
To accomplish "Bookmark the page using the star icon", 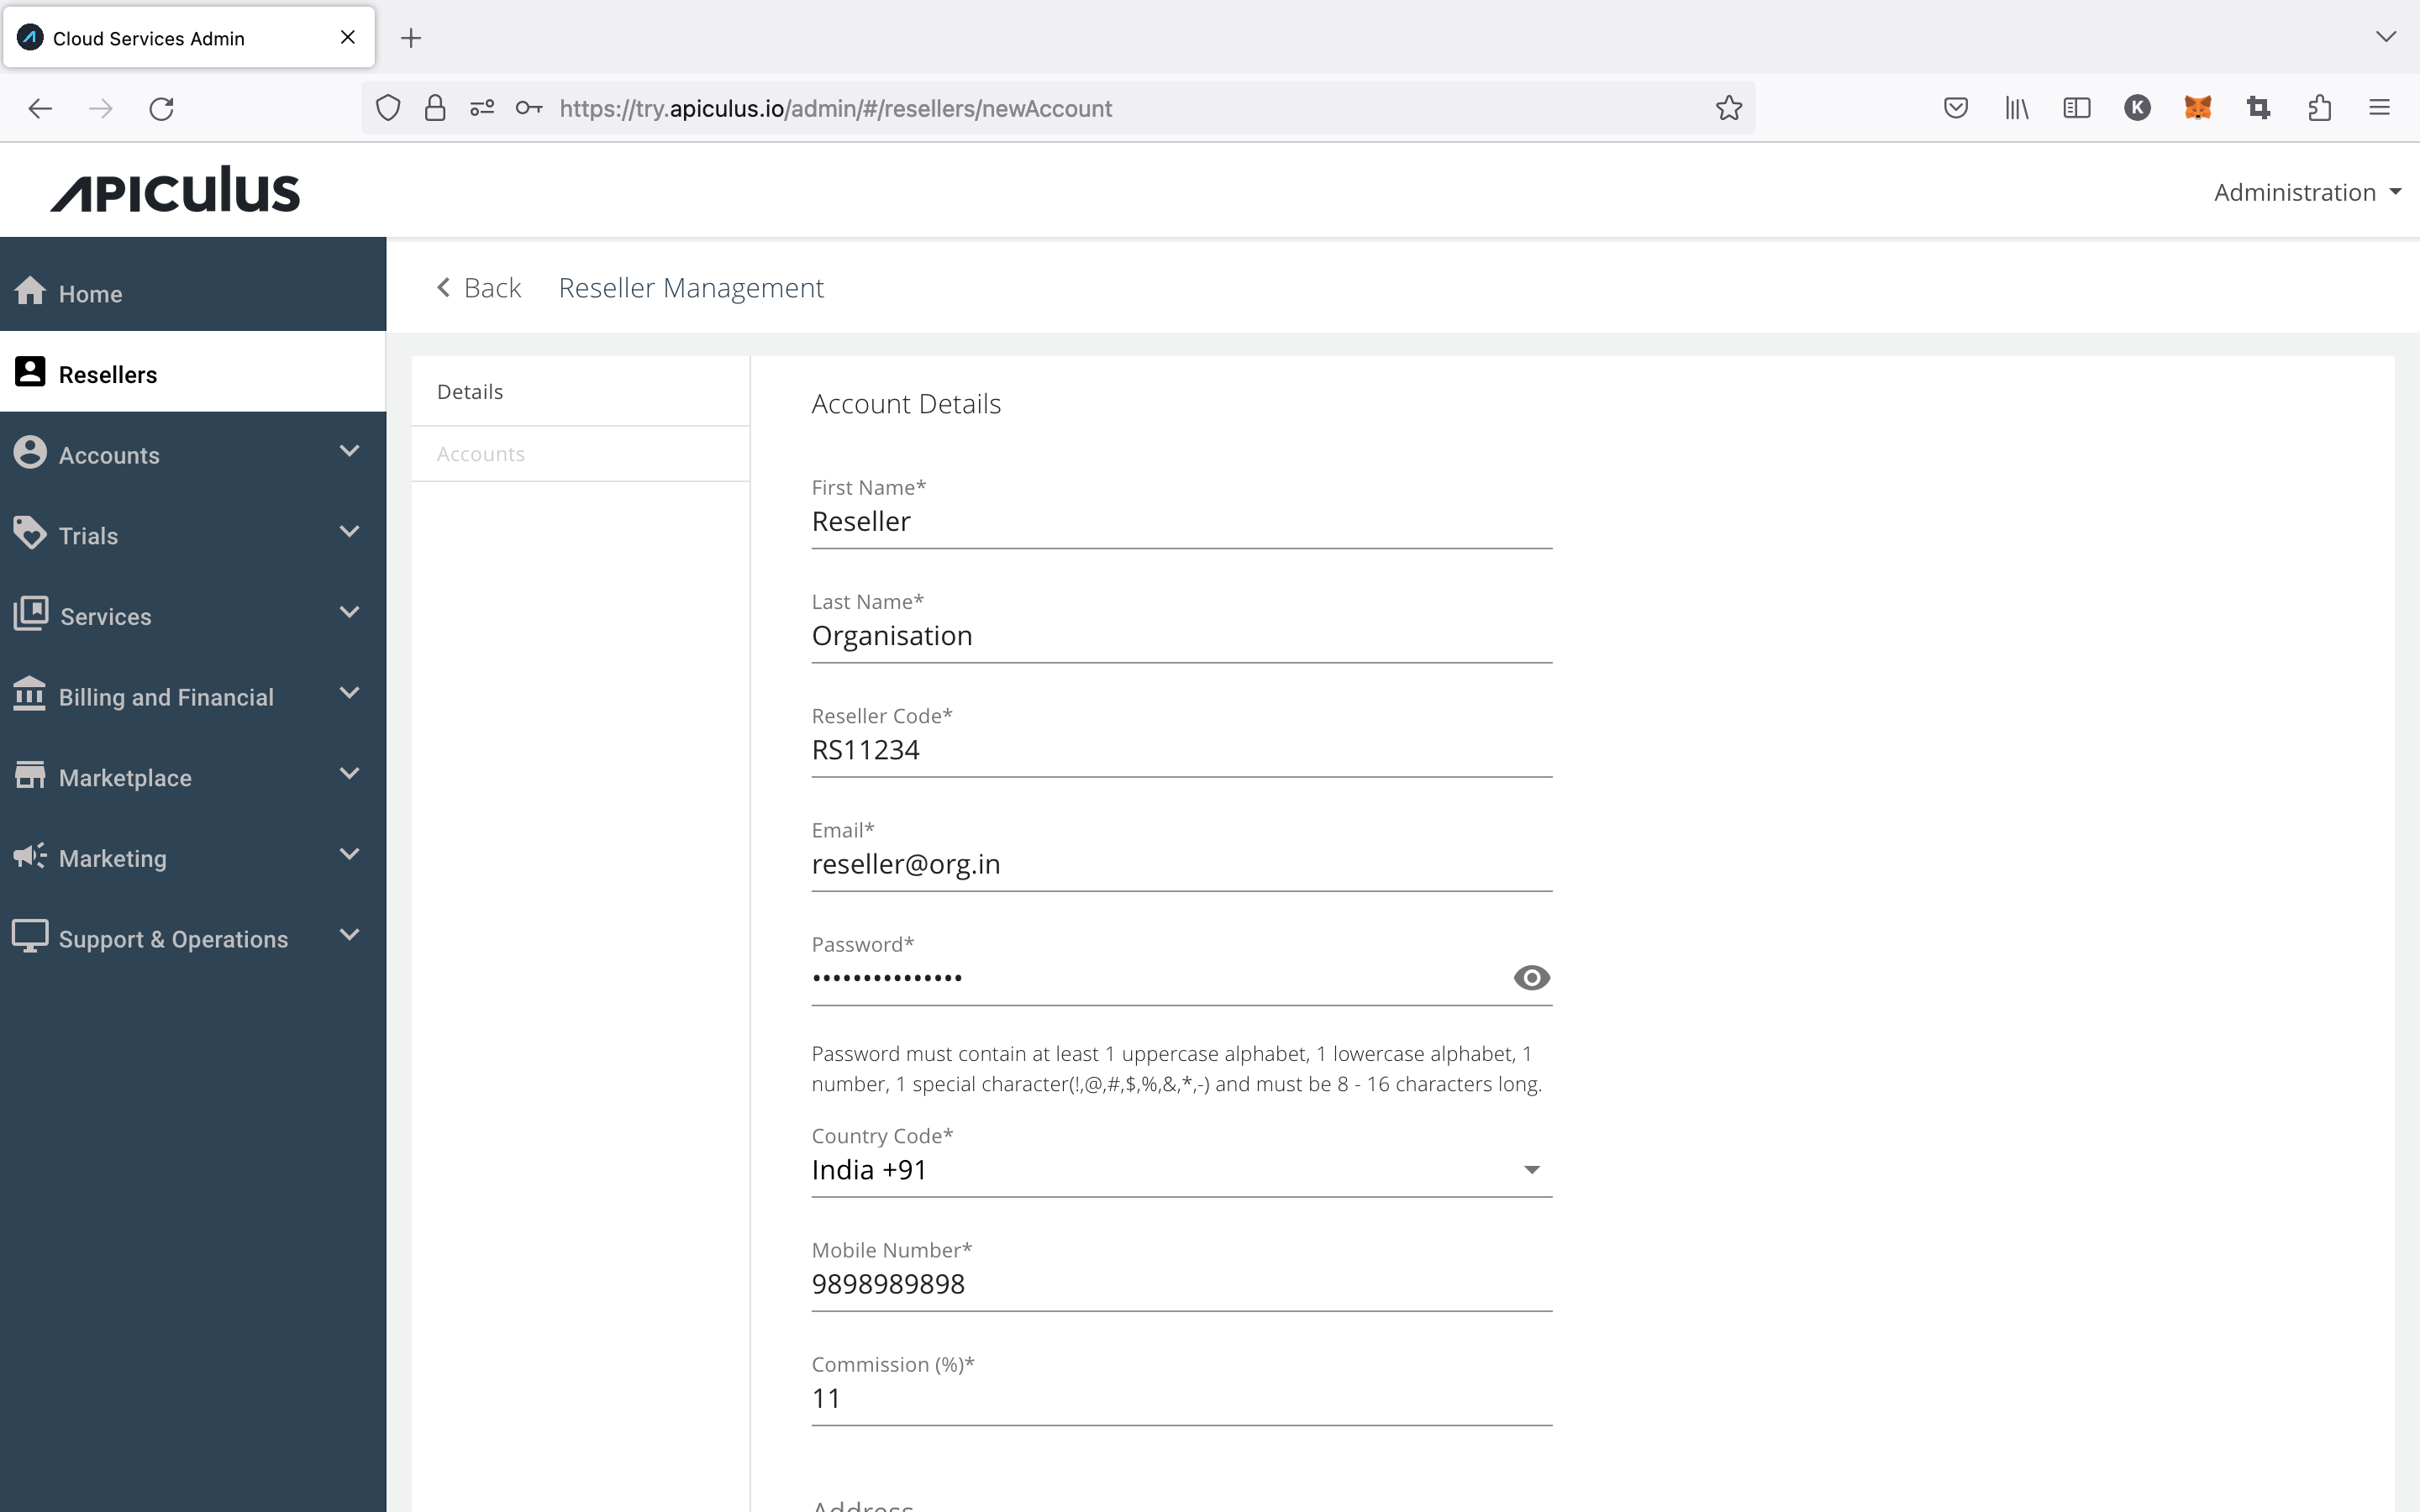I will pyautogui.click(x=1728, y=108).
